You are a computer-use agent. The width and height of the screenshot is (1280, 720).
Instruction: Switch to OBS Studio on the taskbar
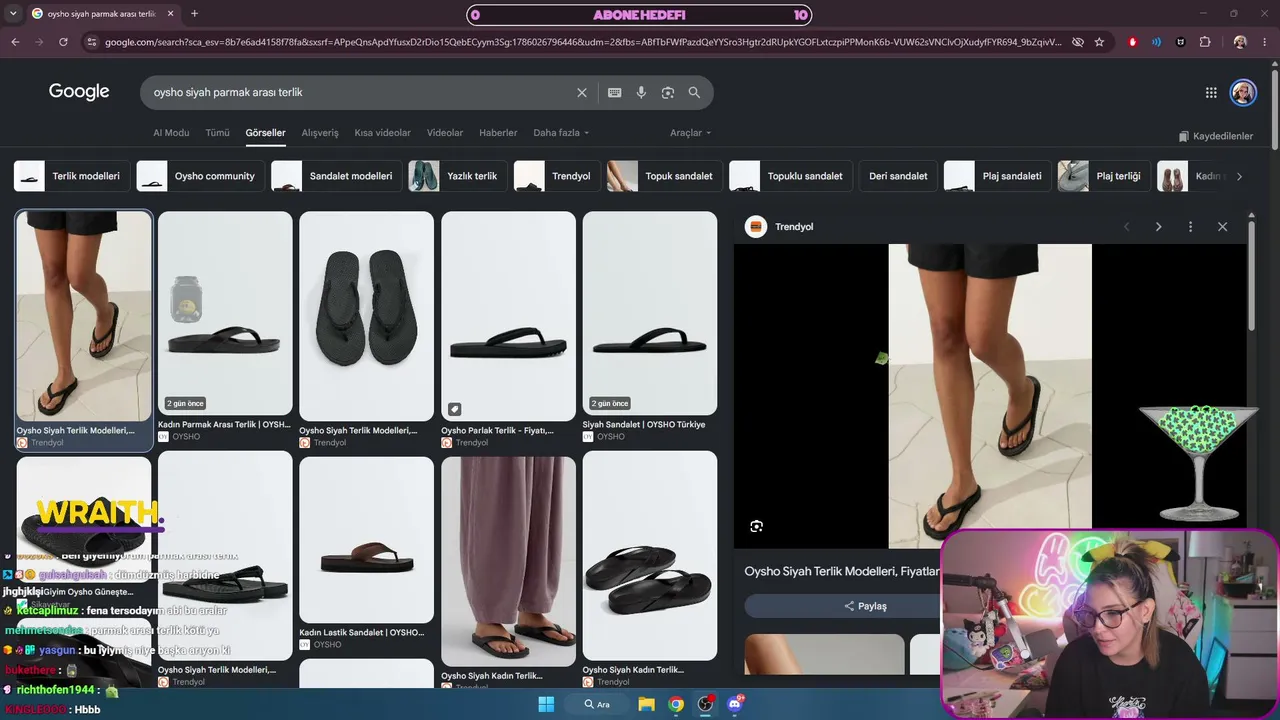706,704
